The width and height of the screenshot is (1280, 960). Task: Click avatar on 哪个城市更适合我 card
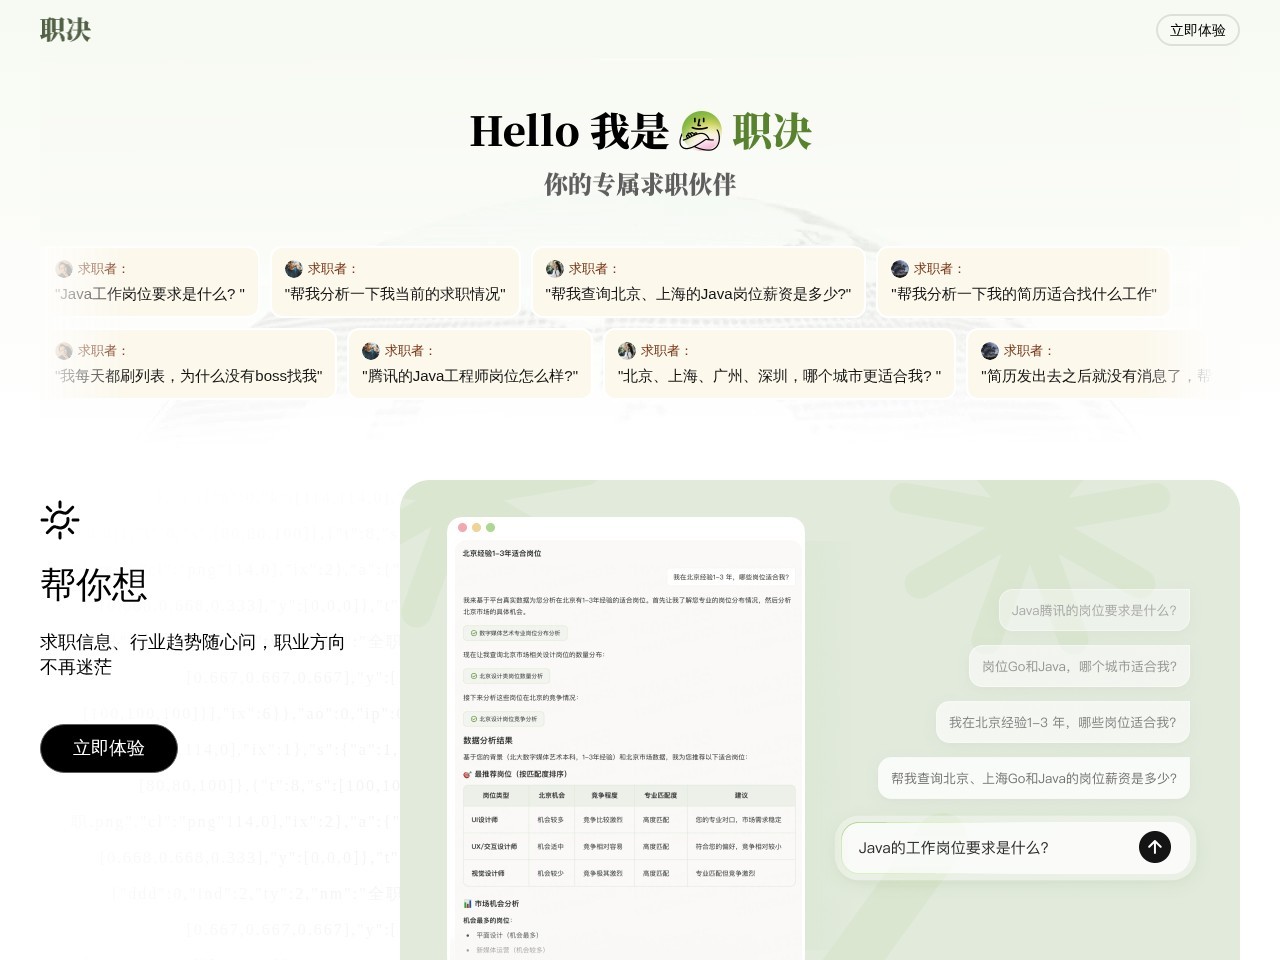(x=627, y=351)
